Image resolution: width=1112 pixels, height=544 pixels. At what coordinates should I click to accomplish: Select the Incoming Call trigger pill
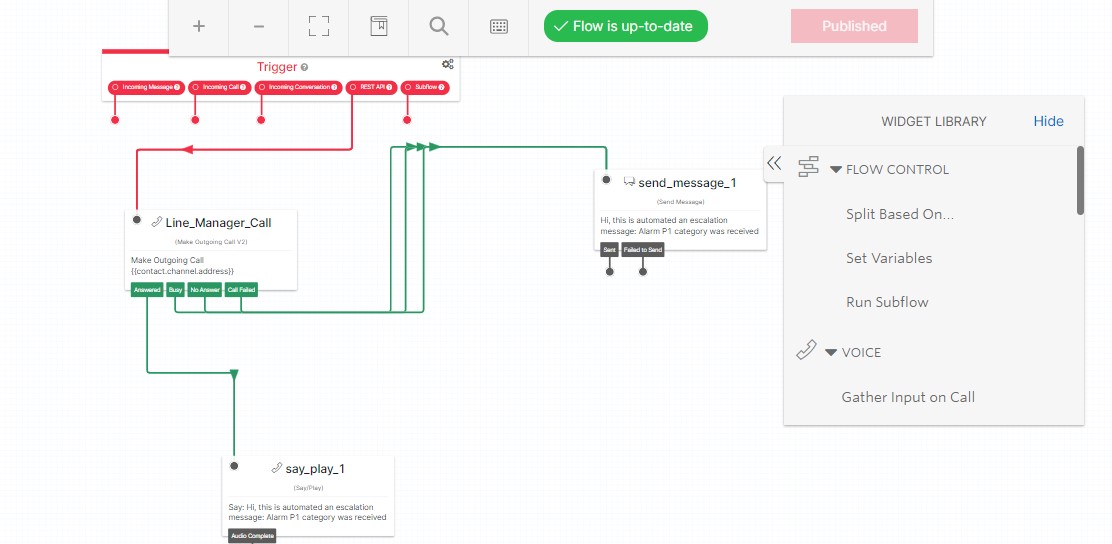click(x=219, y=88)
